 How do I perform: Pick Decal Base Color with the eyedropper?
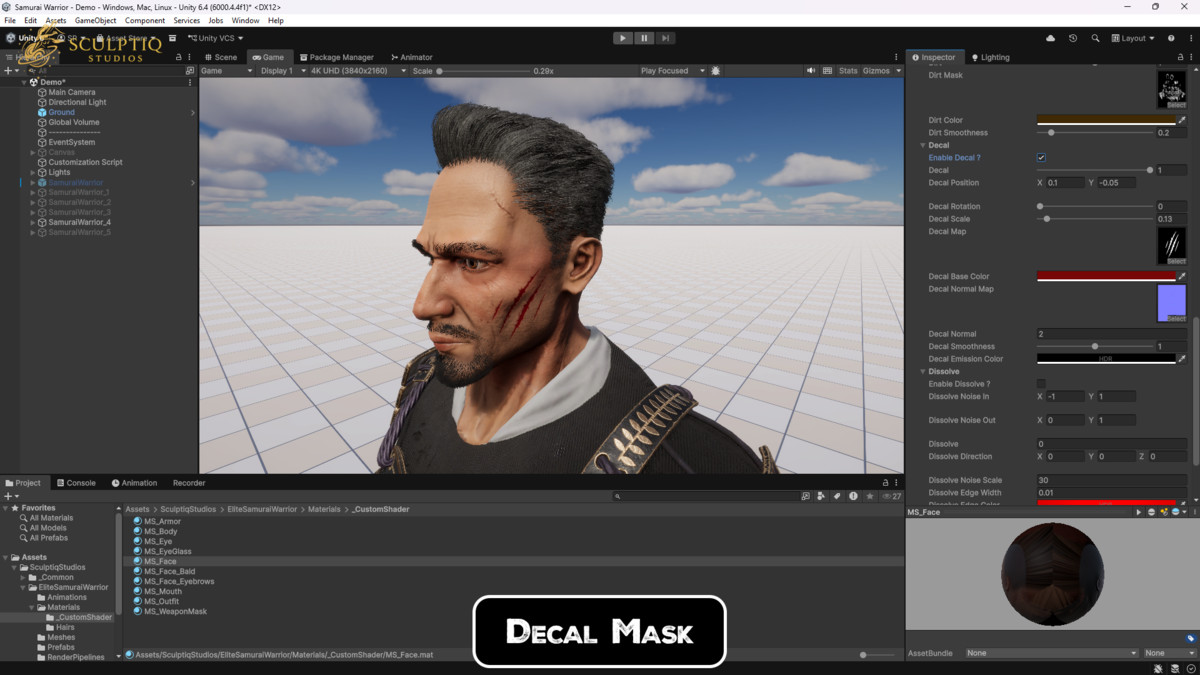1182,276
